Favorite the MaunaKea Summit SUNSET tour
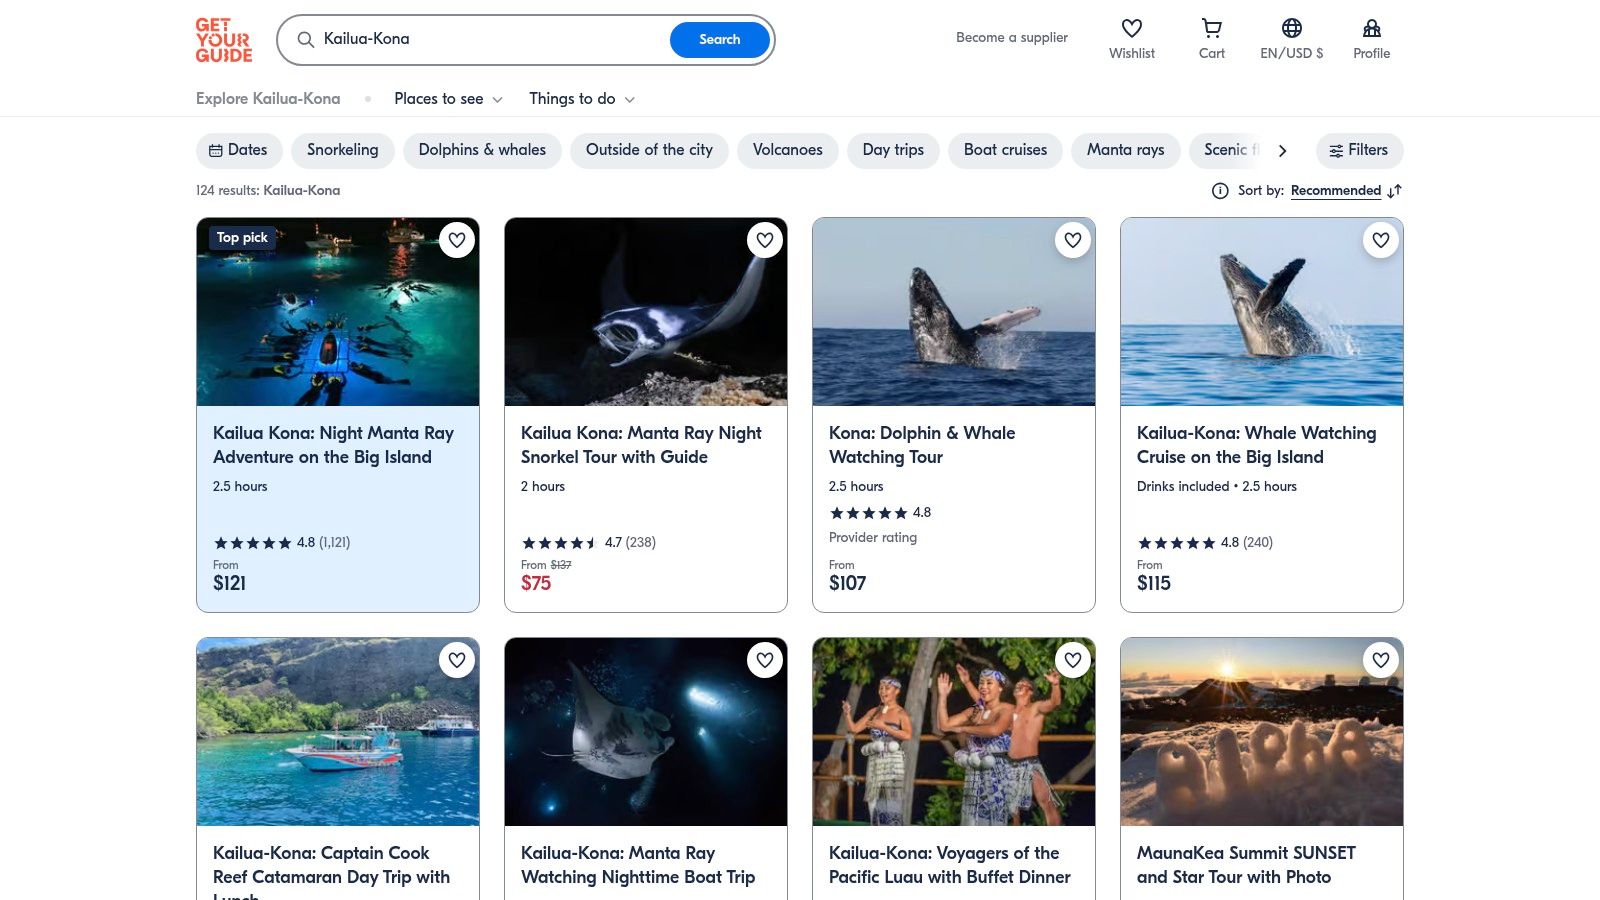This screenshot has width=1600, height=900. (1381, 660)
